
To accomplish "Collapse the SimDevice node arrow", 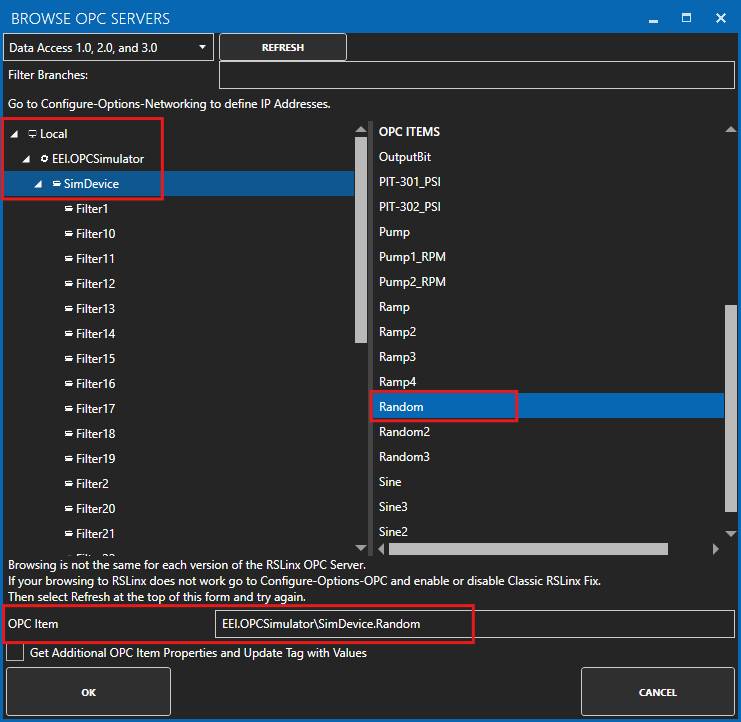I will click(39, 184).
